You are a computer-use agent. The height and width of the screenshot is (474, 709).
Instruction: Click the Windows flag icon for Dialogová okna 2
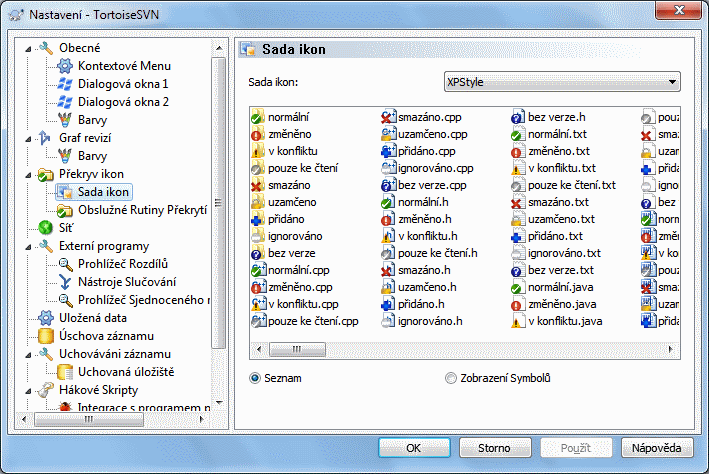pos(65,102)
